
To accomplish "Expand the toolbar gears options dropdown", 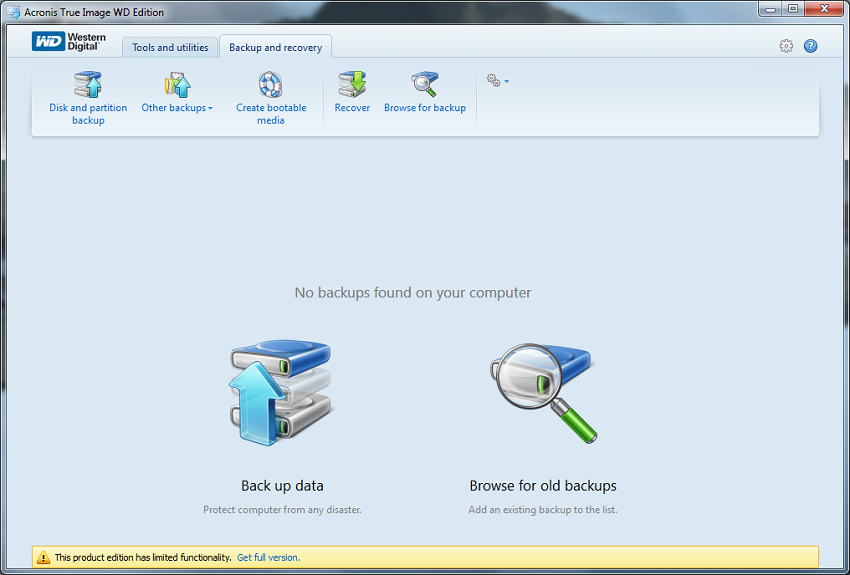I will (x=498, y=81).
